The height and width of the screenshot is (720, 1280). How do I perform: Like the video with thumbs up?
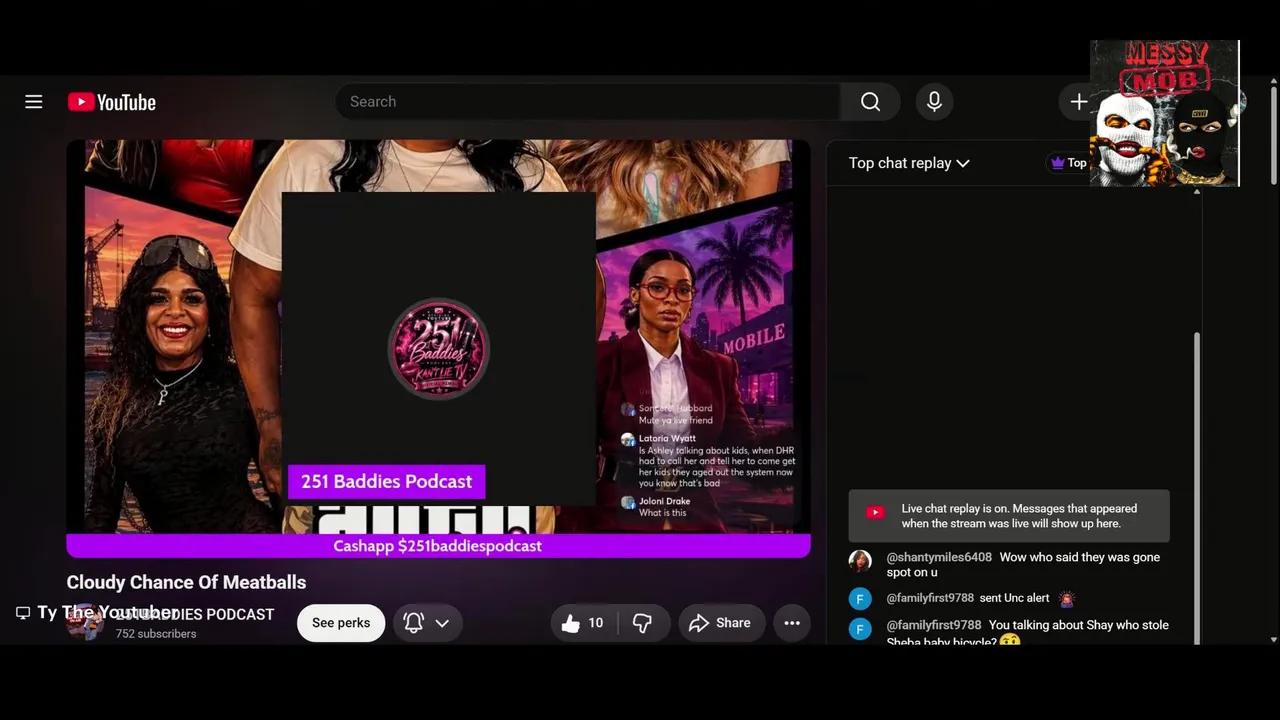(583, 623)
